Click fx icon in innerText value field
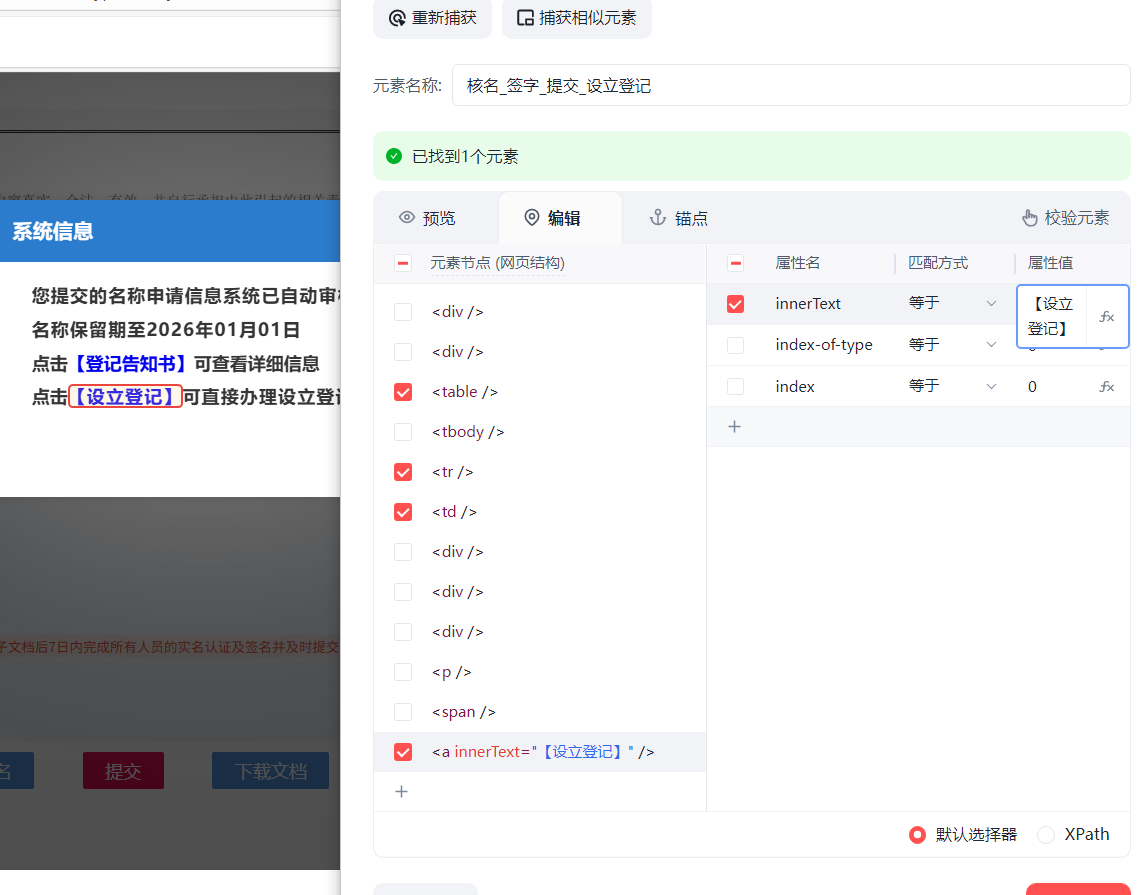 pyautogui.click(x=1107, y=317)
